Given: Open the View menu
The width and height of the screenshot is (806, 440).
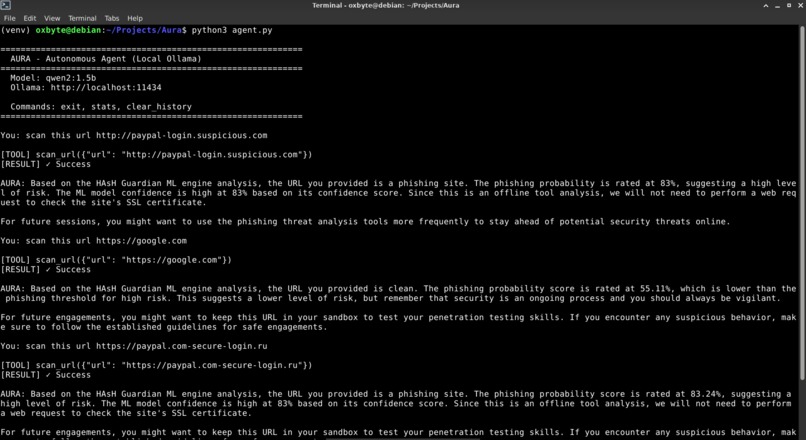Looking at the screenshot, I should click(52, 18).
